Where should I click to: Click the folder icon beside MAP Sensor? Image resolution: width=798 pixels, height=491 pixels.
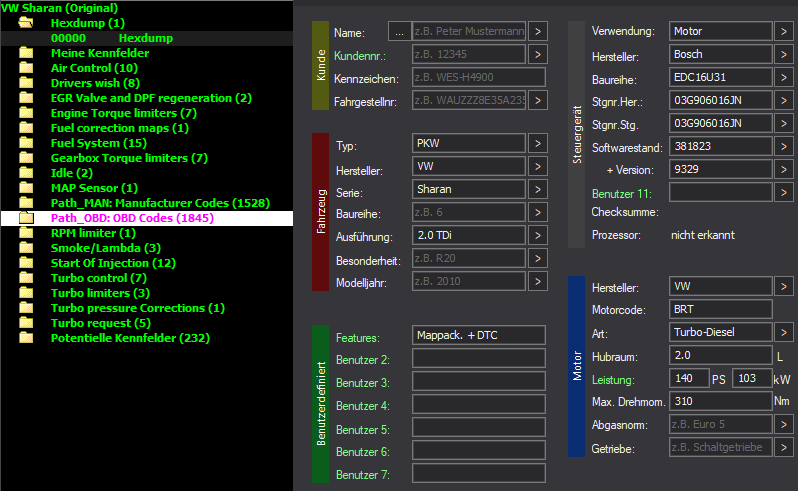coord(27,188)
